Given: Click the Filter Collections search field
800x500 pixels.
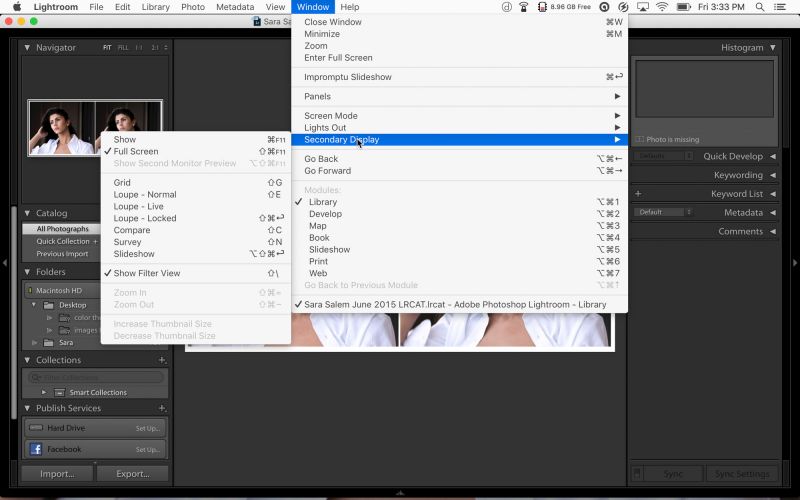Looking at the screenshot, I should [x=95, y=377].
